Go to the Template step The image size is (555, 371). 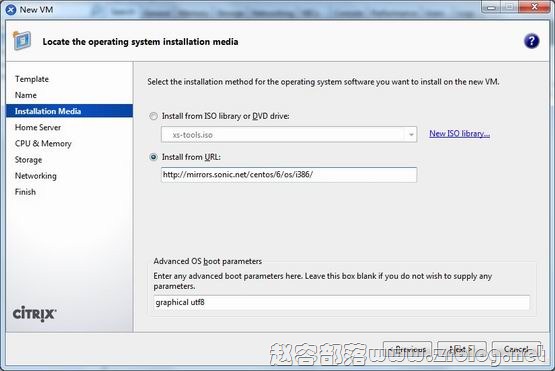pyautogui.click(x=32, y=79)
